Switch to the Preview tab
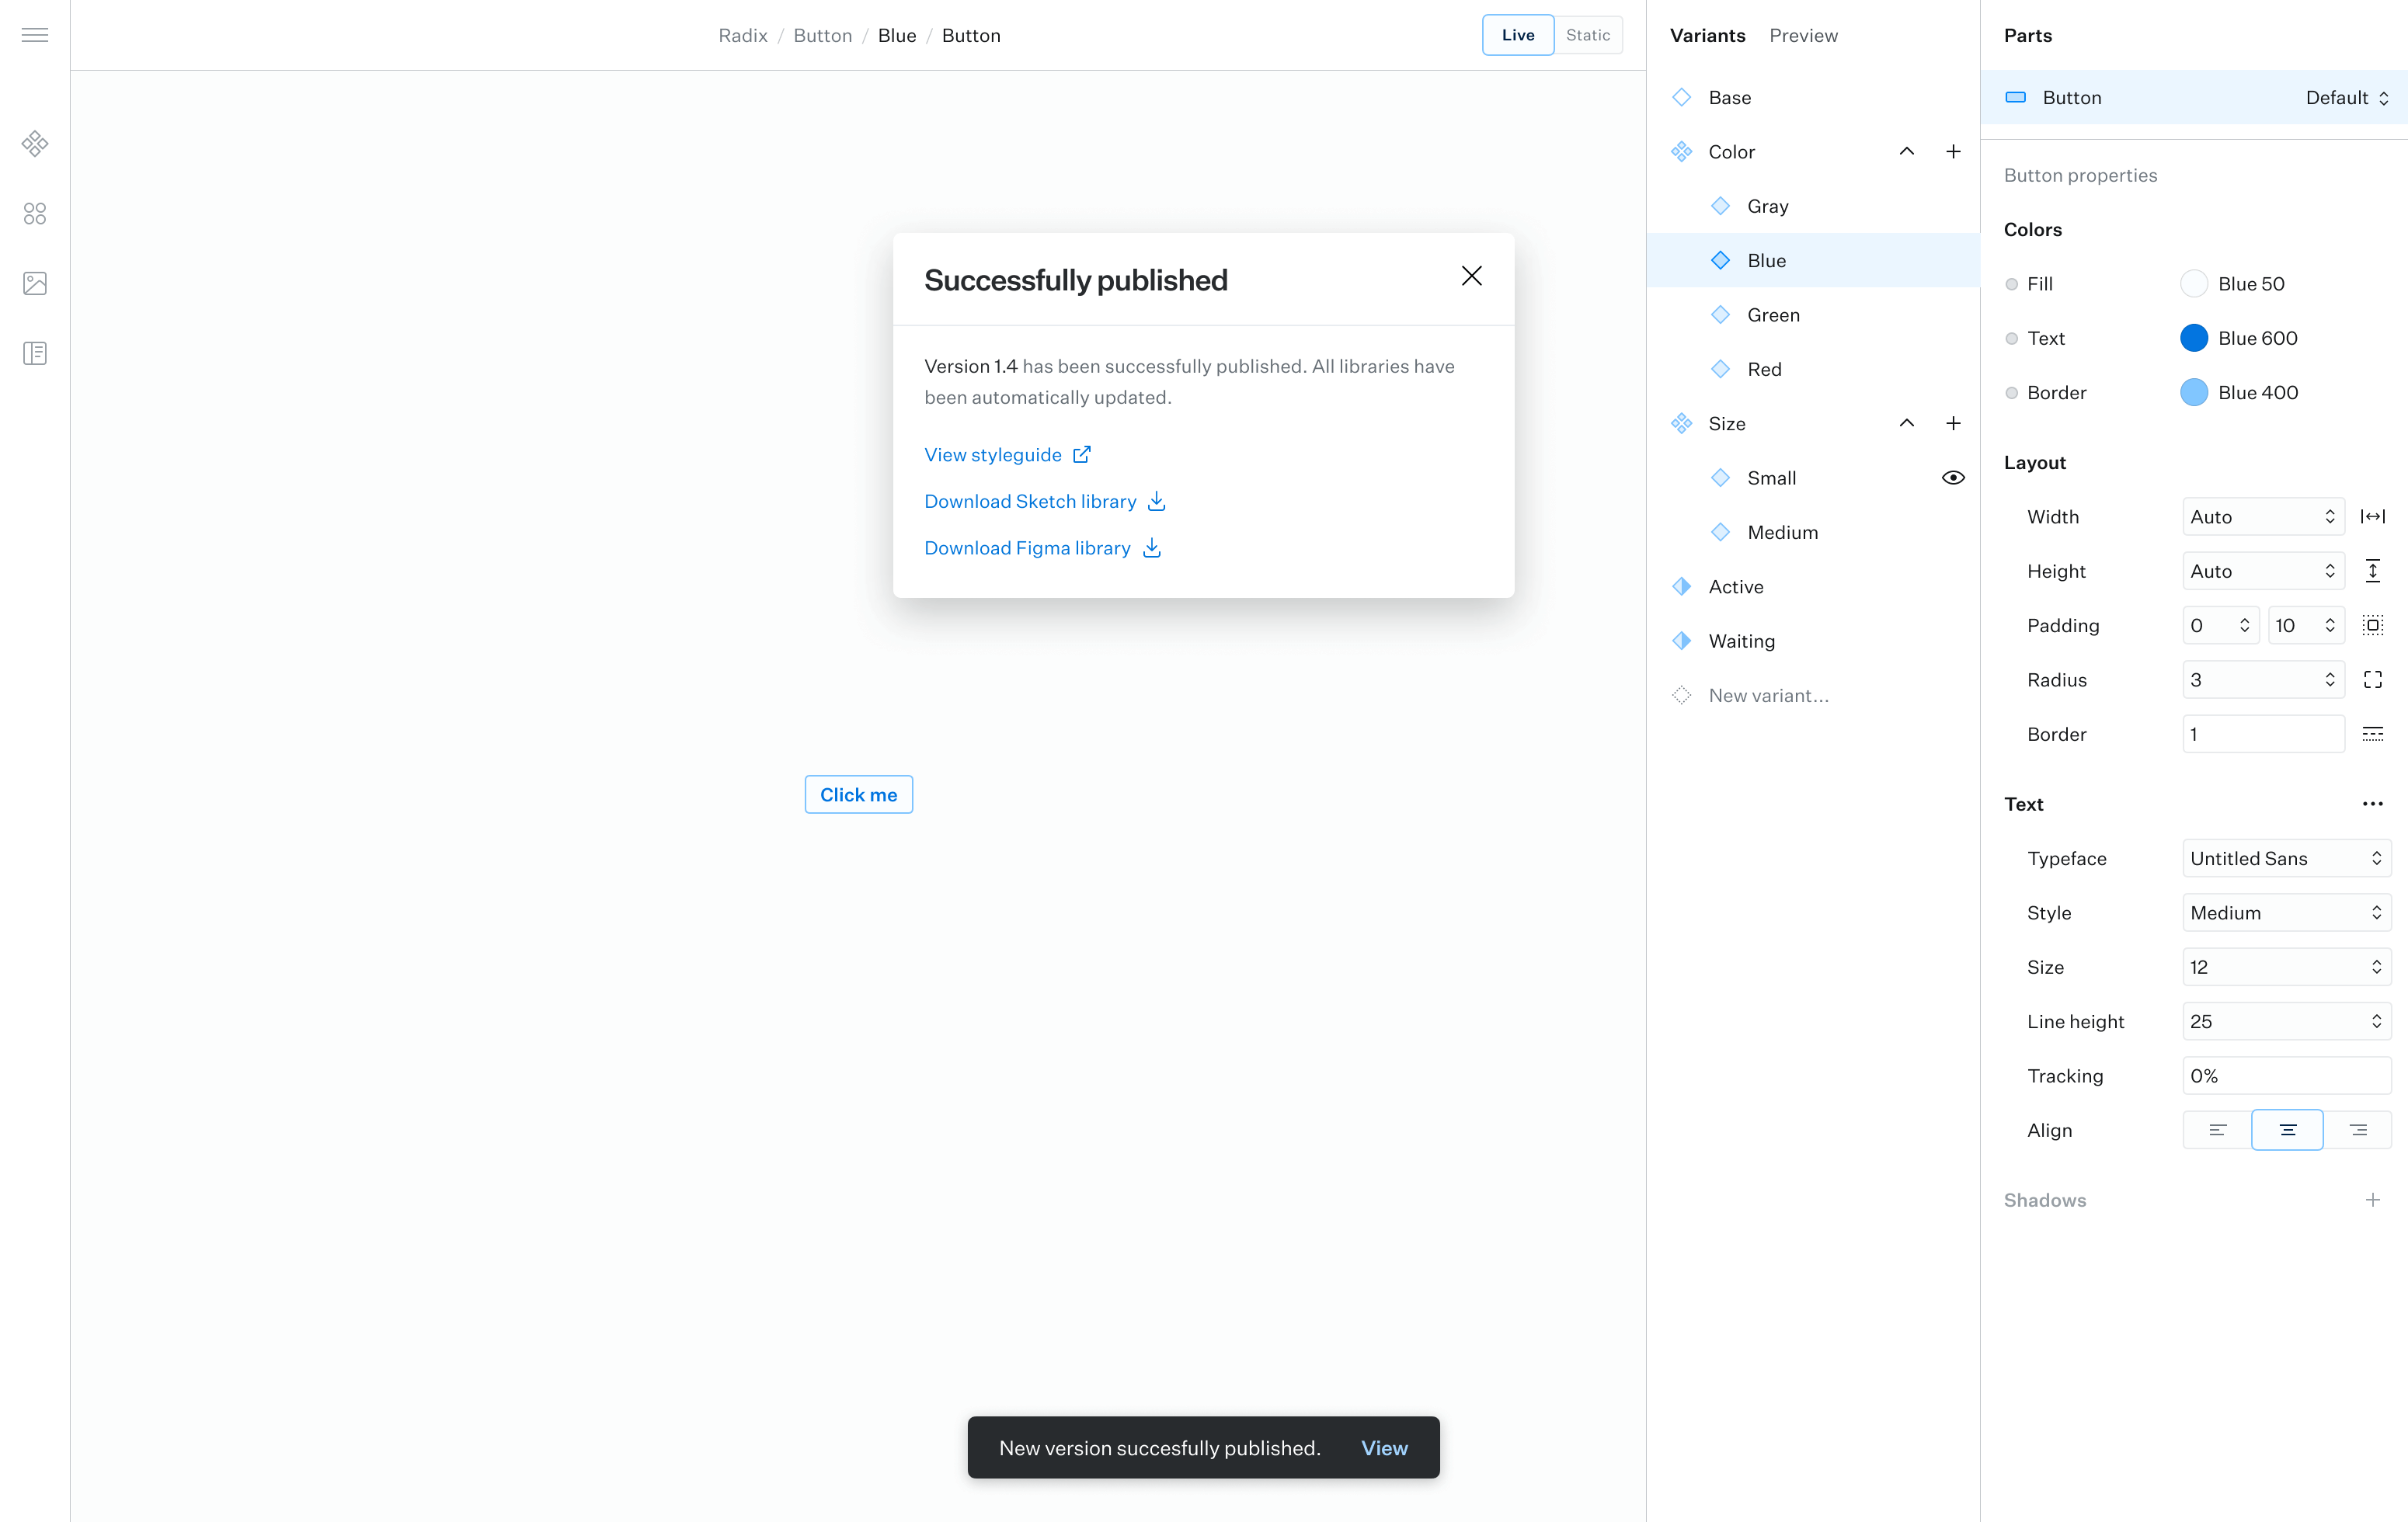Viewport: 2408px width, 1522px height. click(1803, 35)
